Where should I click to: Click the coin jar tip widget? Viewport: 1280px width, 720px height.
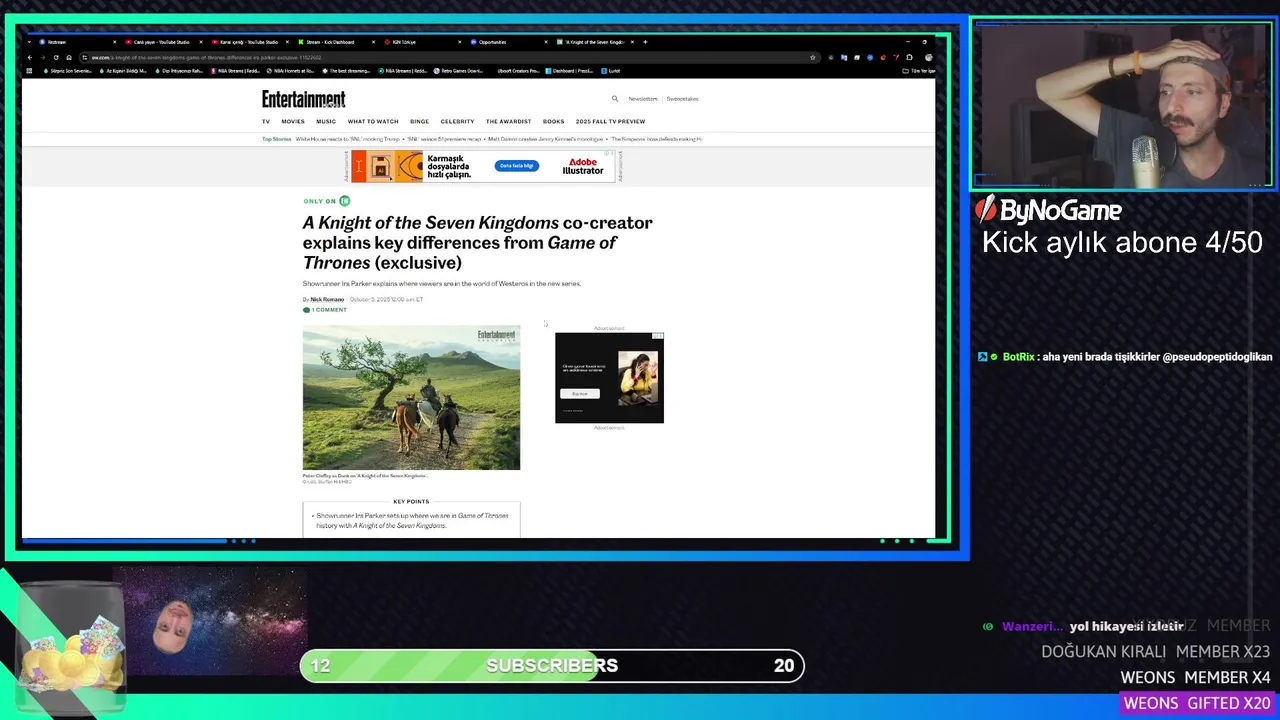[70, 650]
